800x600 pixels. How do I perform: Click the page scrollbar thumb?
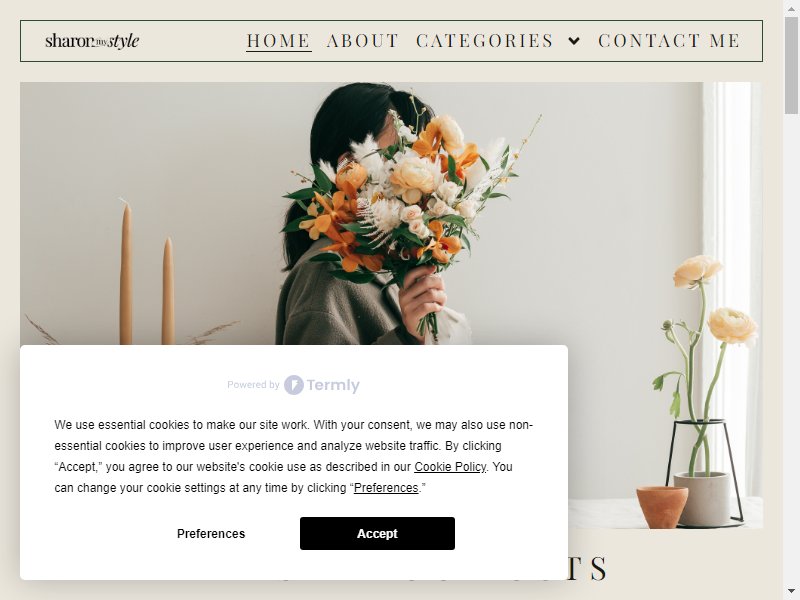[791, 66]
